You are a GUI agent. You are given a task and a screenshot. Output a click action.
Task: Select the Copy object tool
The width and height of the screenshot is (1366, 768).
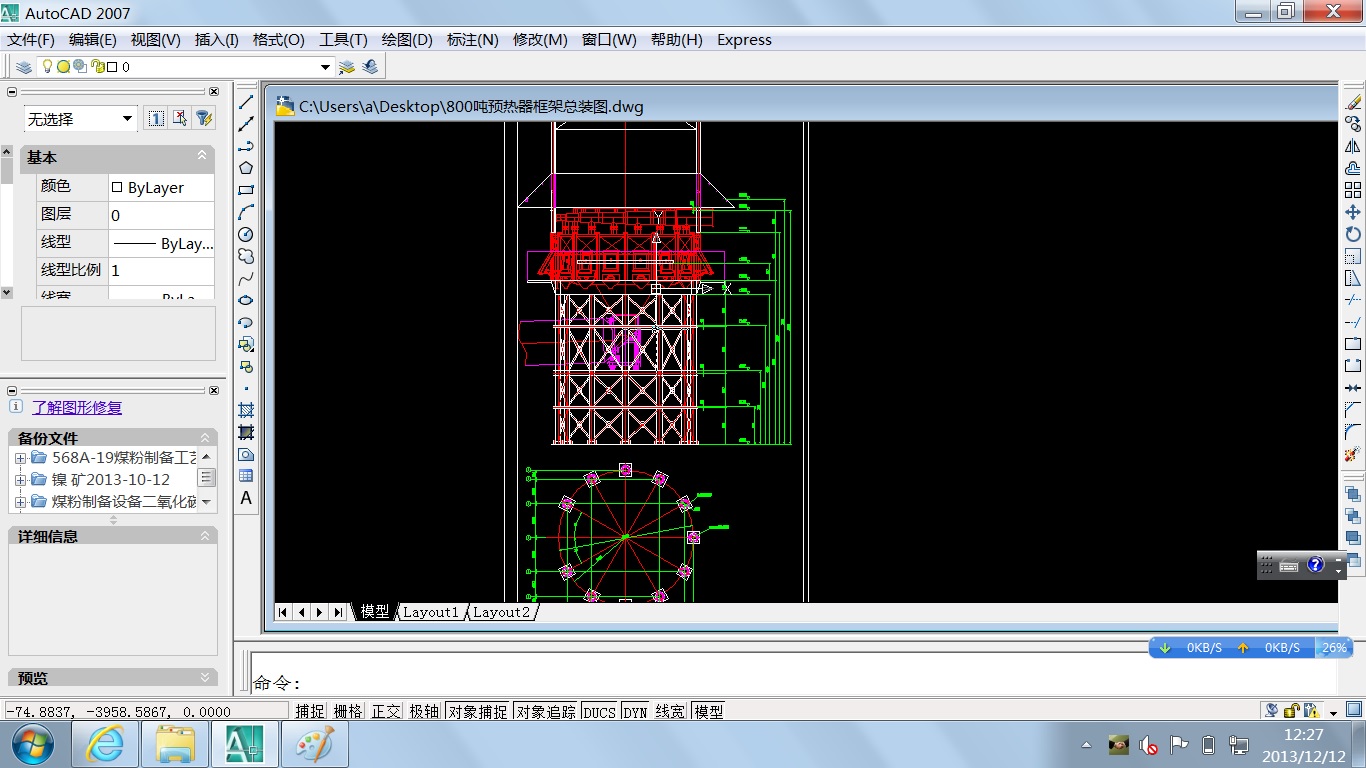pos(1353,124)
